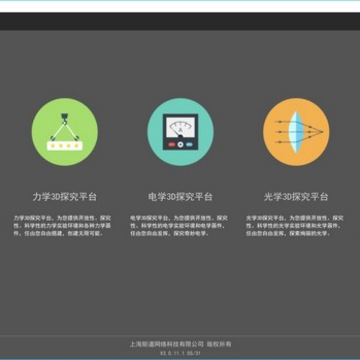Image resolution: width=360 pixels, height=360 pixels.
Task: Select the 力学3D探究平台 title
Action: click(65, 197)
